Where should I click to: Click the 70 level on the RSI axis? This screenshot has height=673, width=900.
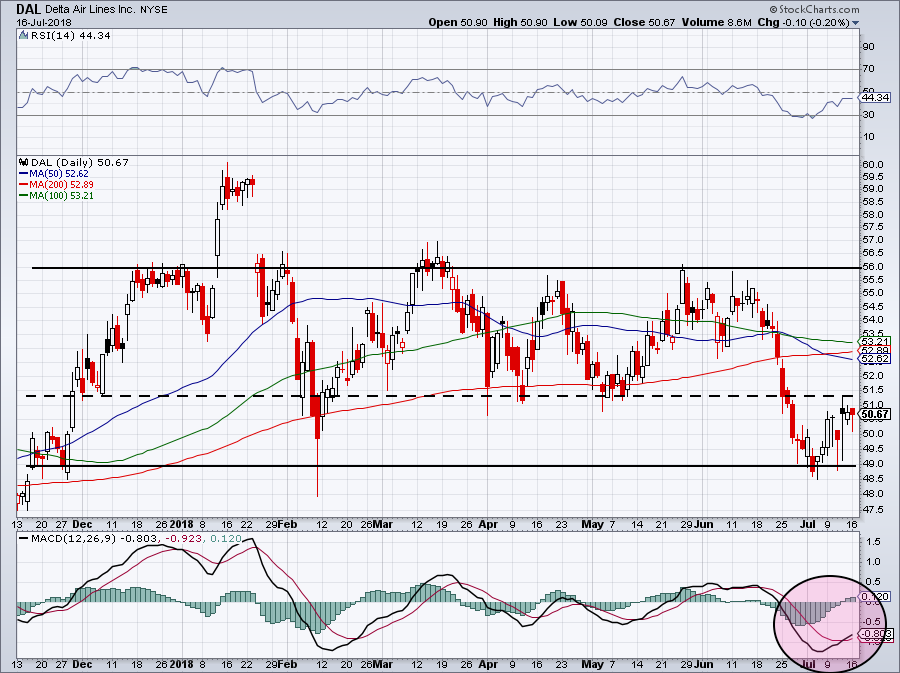pyautogui.click(x=869, y=69)
